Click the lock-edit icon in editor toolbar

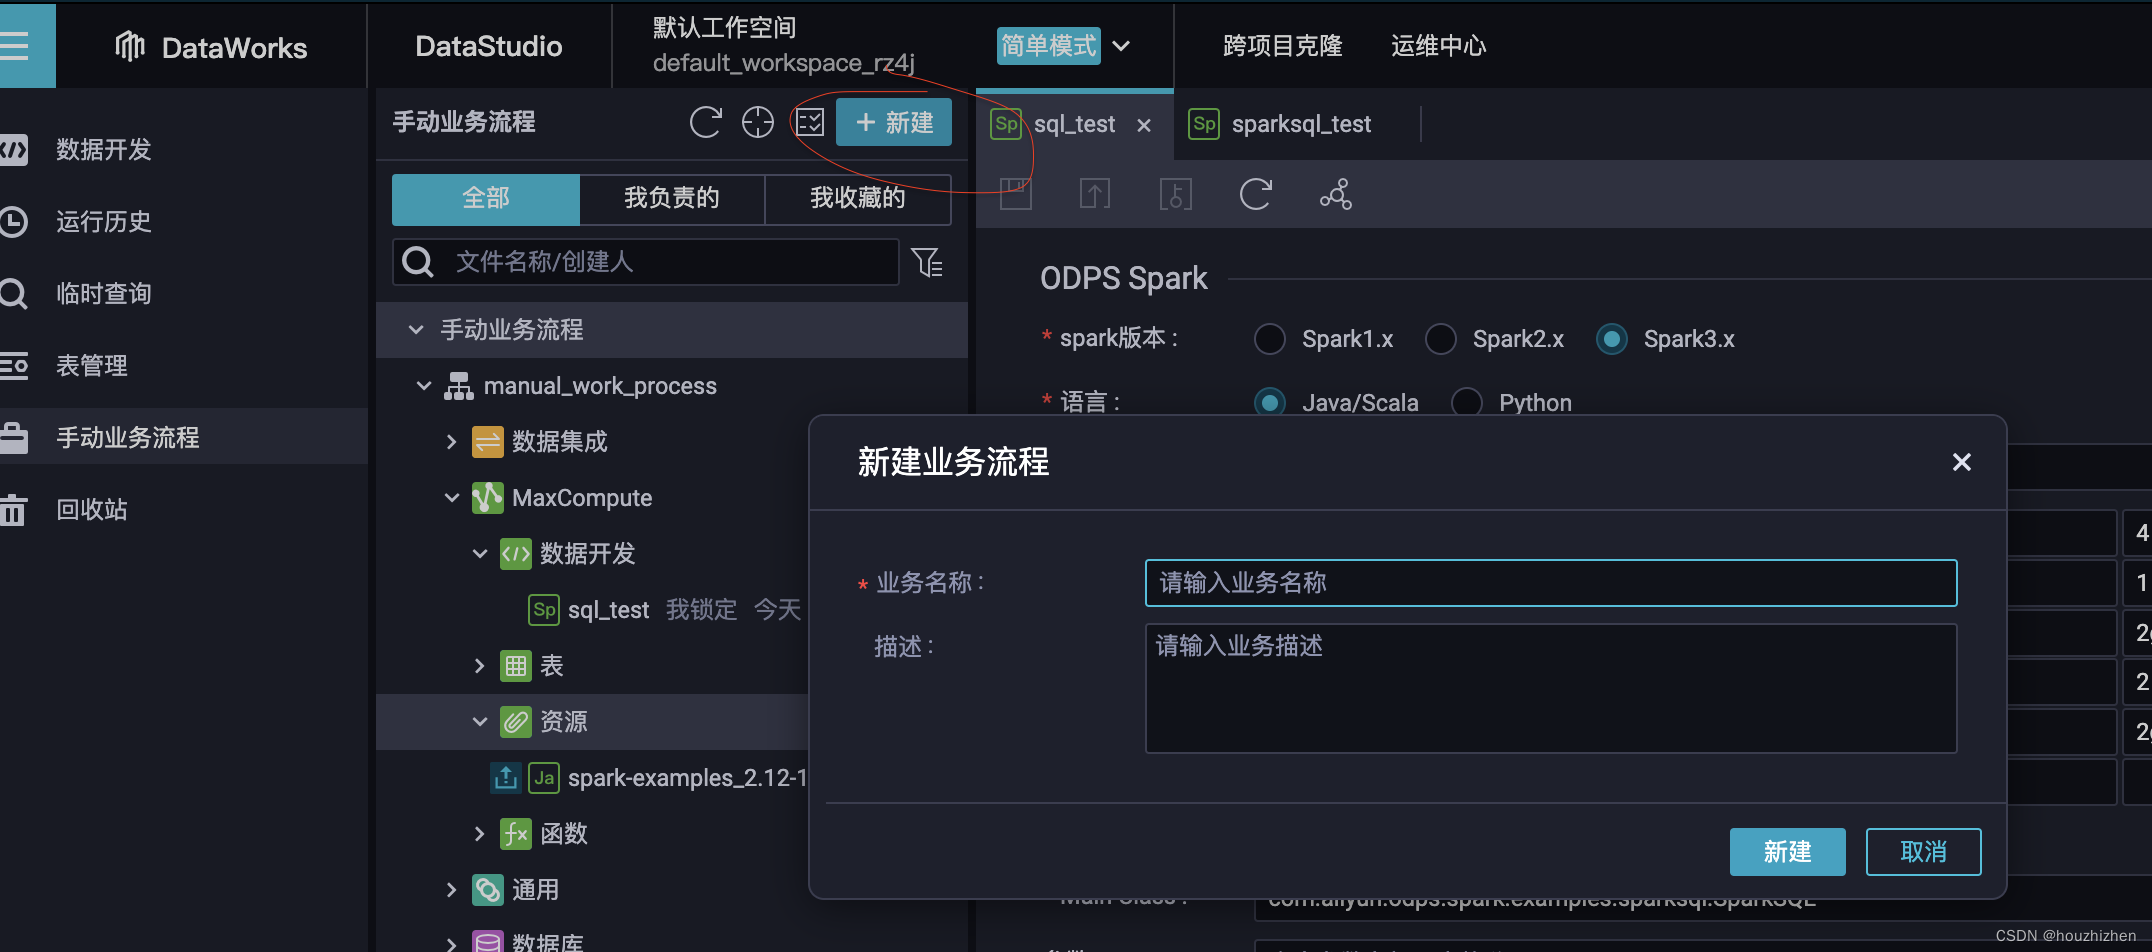coord(1175,193)
